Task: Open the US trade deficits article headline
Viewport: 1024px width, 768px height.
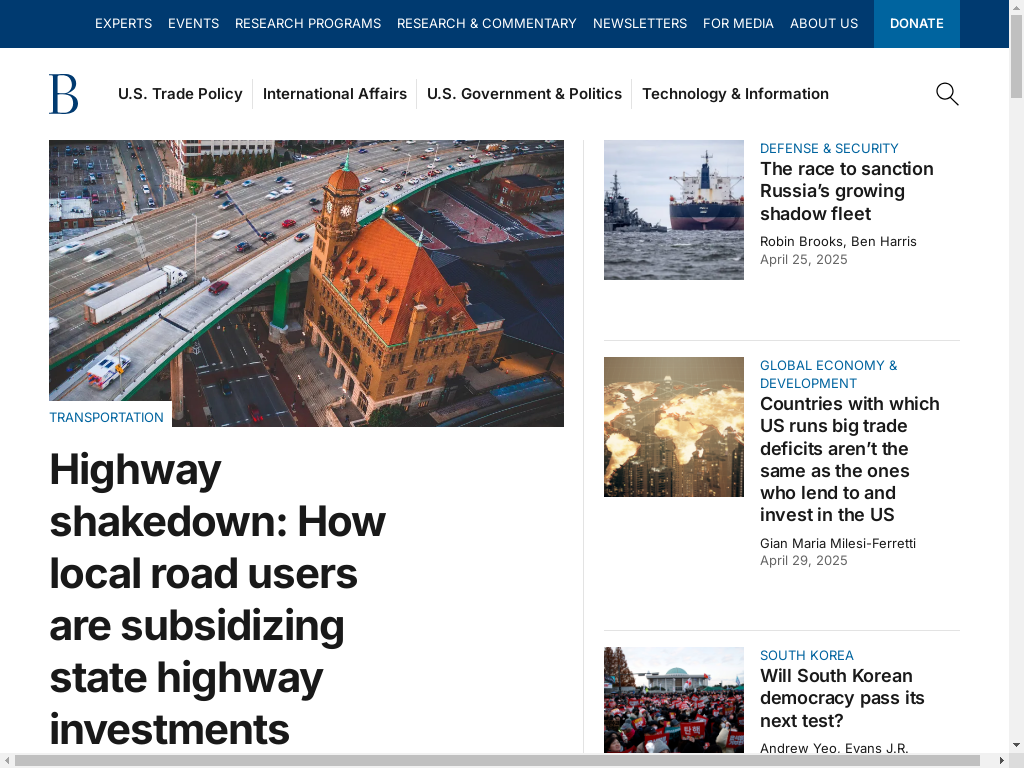Action: click(850, 459)
